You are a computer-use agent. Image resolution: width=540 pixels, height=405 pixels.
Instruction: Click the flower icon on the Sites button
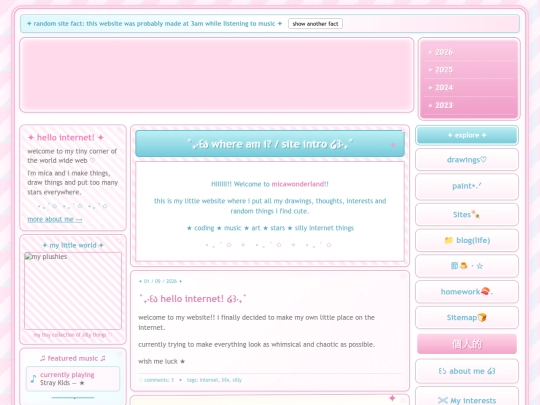pos(476,214)
